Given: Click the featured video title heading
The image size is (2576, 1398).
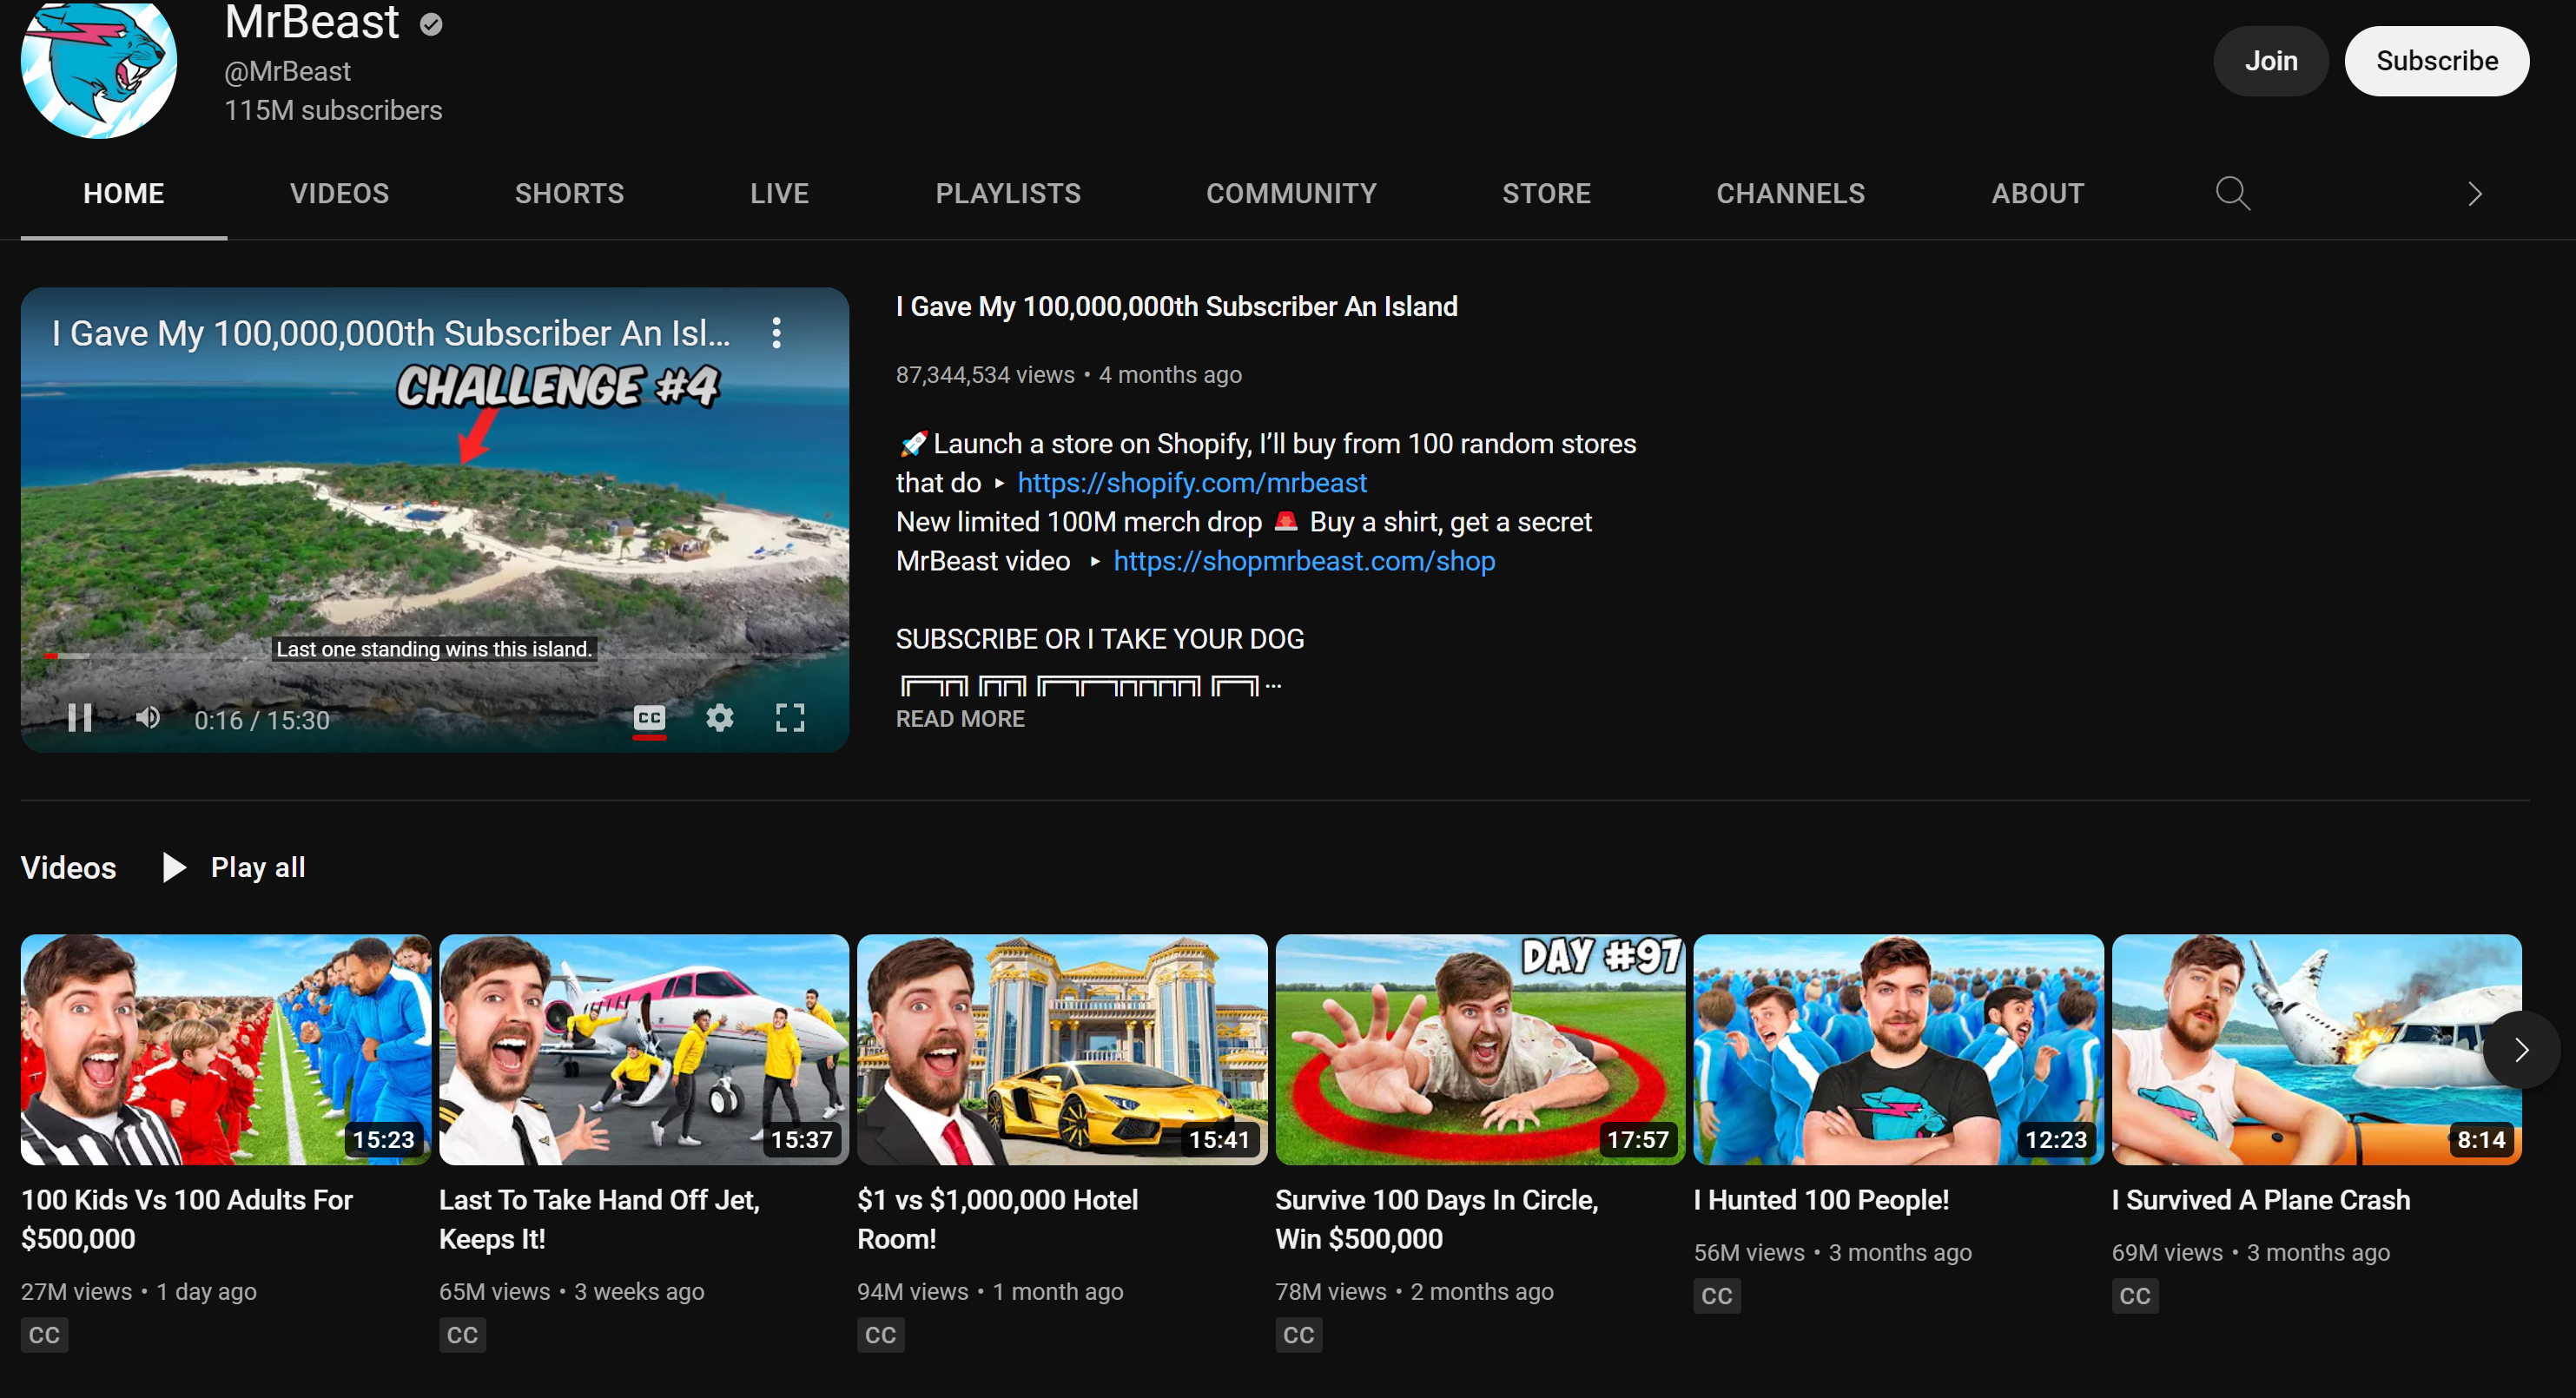Looking at the screenshot, I should pyautogui.click(x=1177, y=307).
